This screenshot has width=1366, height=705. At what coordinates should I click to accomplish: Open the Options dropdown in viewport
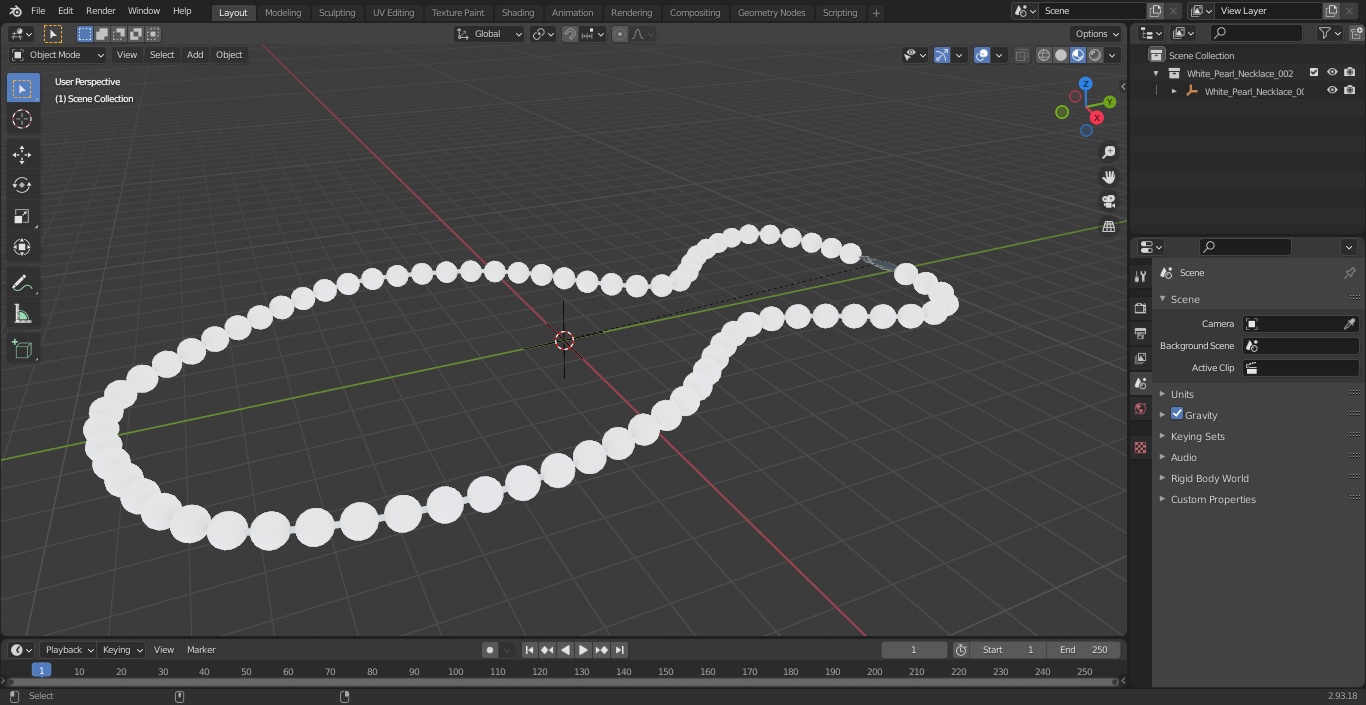pos(1096,34)
